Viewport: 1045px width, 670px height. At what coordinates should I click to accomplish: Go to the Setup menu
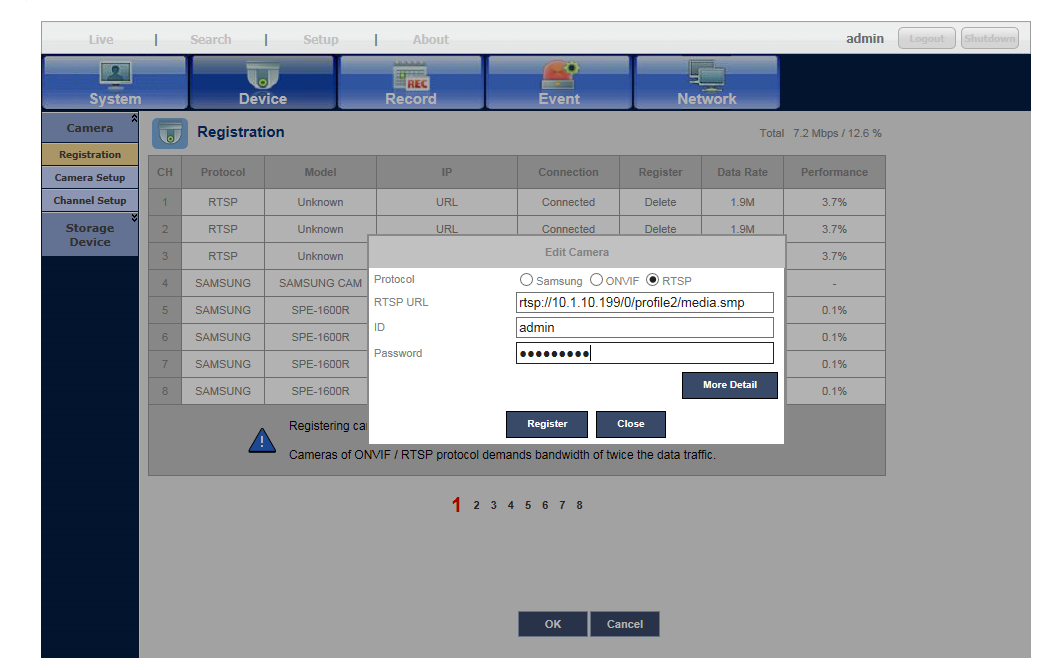tap(321, 39)
